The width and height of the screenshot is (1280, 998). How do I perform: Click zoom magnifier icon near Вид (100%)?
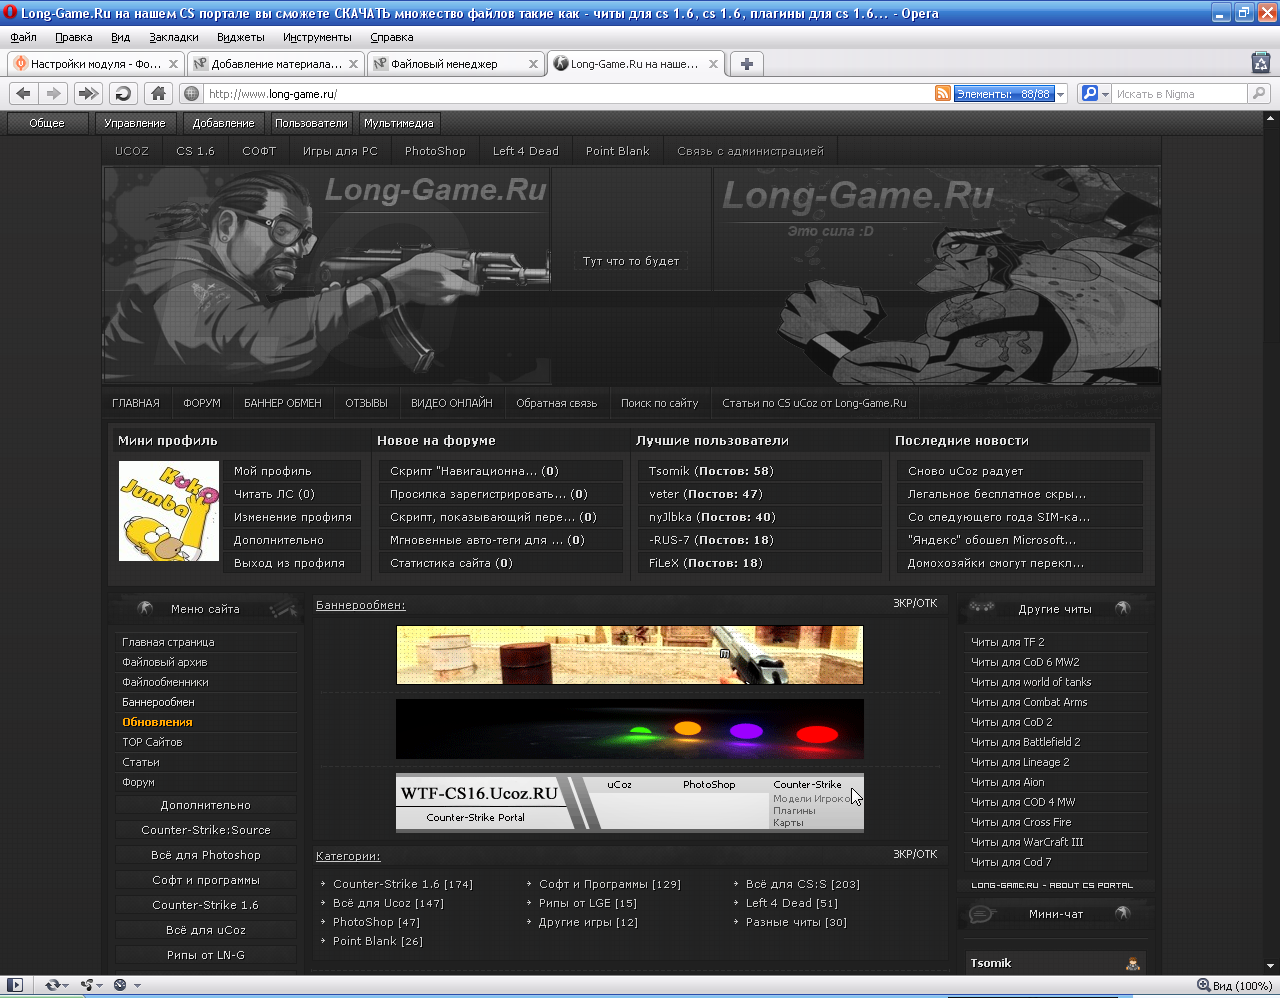[1203, 985]
